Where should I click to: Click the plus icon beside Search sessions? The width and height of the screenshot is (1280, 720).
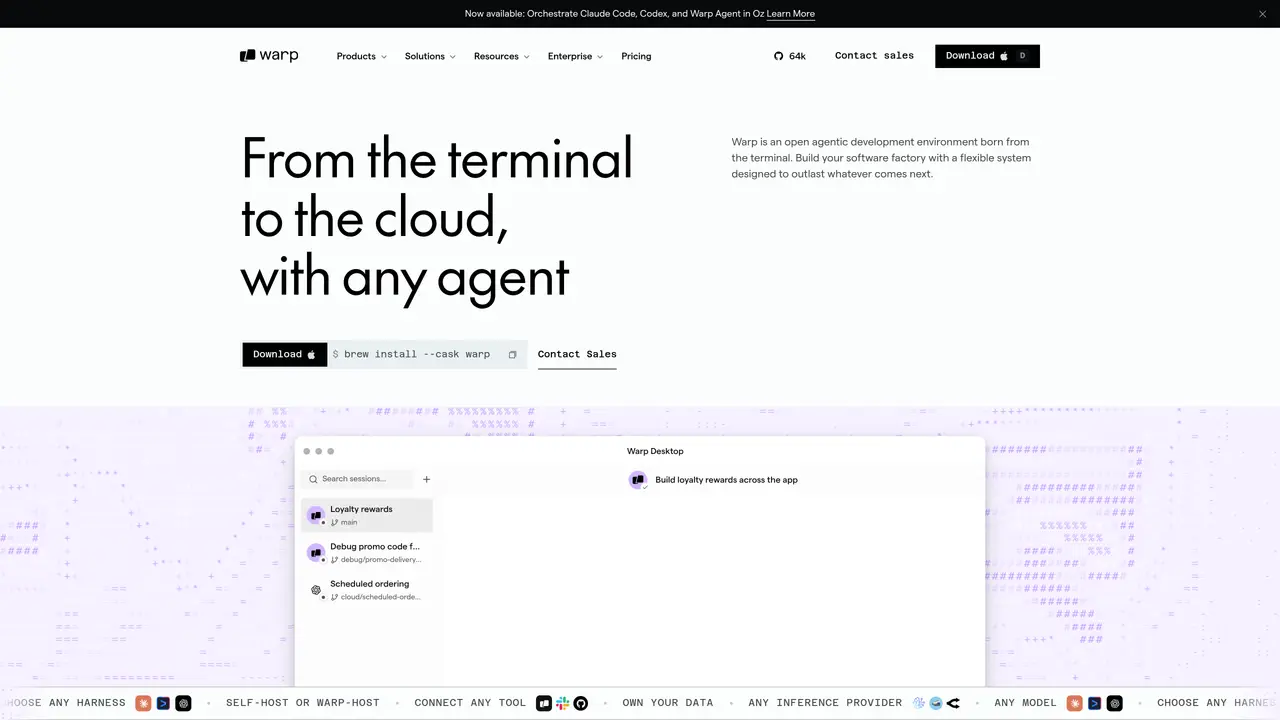pos(426,479)
